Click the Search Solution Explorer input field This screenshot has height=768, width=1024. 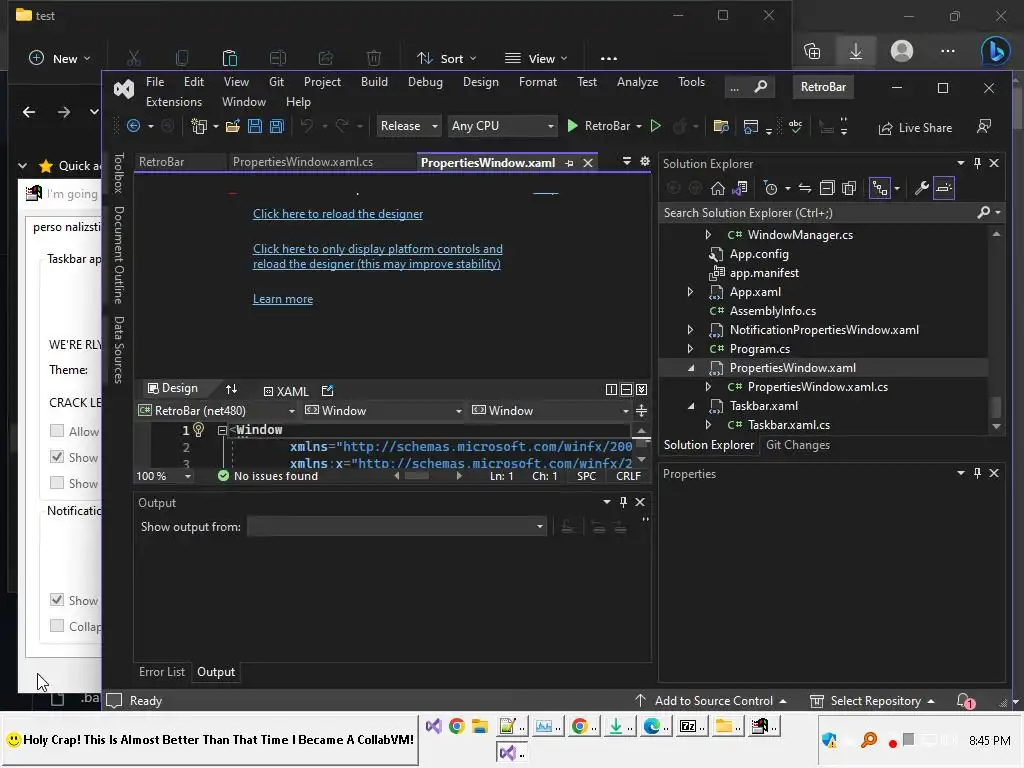pos(818,213)
